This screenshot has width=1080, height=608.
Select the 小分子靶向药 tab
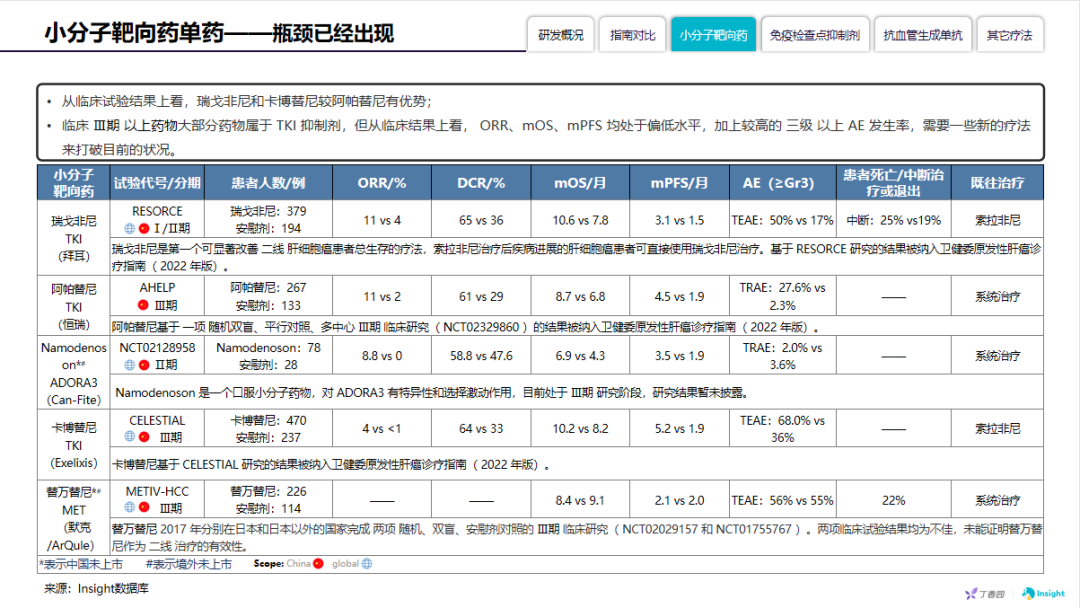[713, 34]
